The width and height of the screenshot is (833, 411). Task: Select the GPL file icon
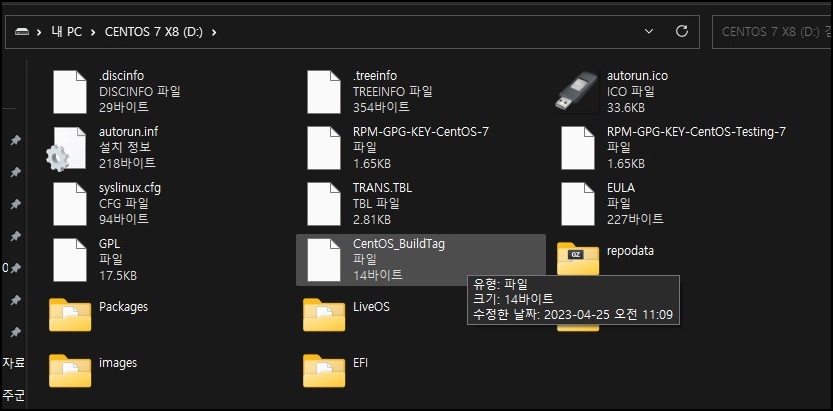coord(70,260)
